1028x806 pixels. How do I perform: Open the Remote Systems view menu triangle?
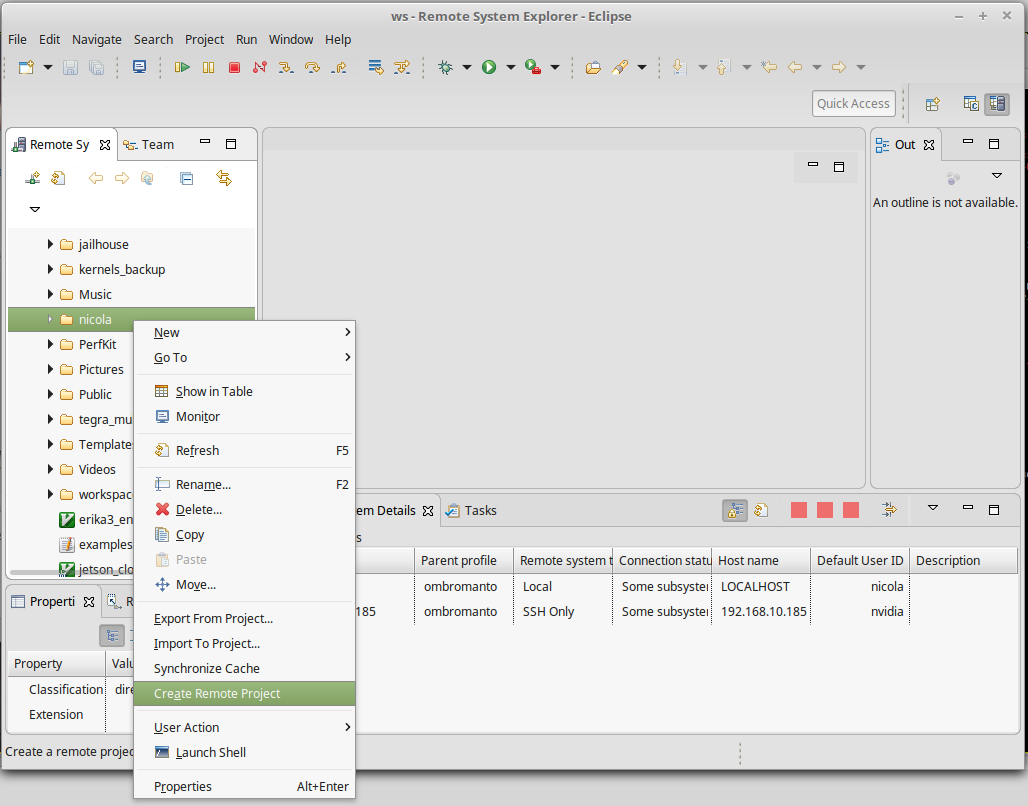pos(35,209)
